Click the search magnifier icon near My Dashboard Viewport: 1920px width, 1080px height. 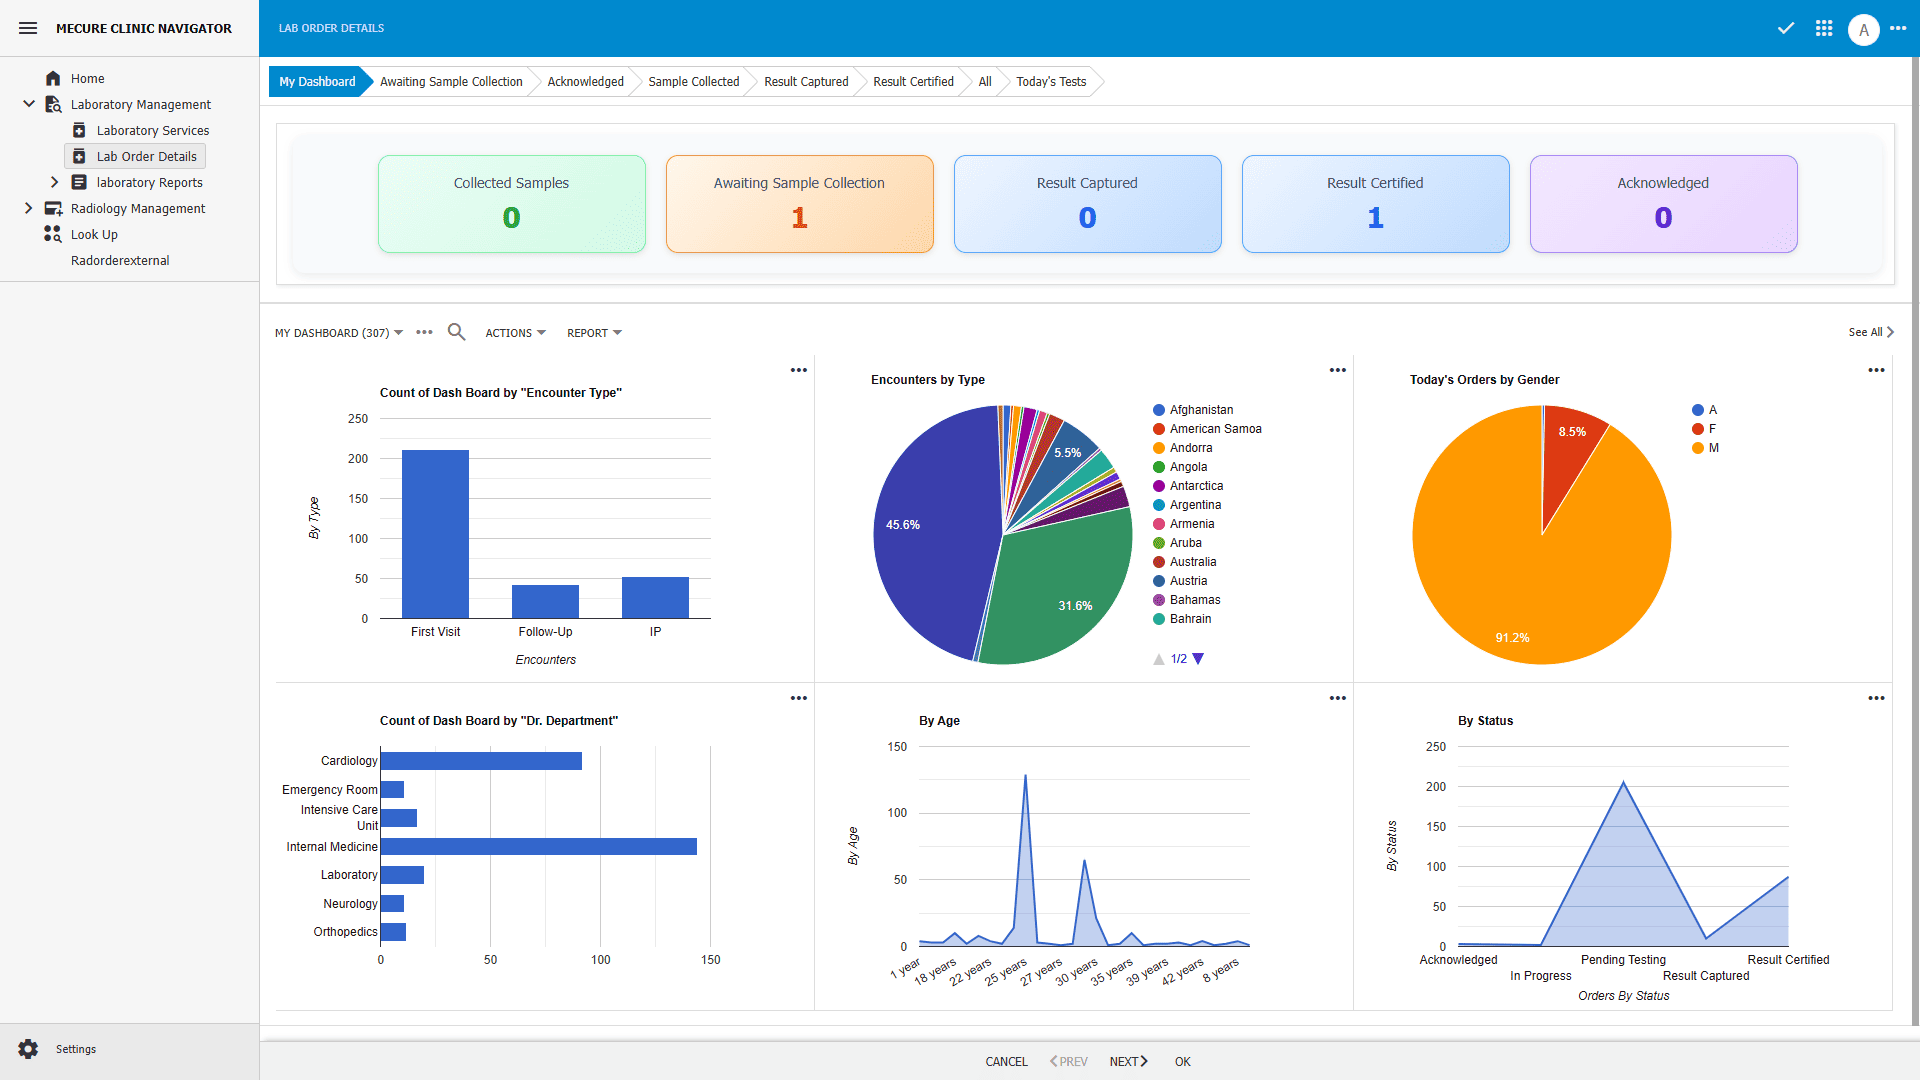click(x=456, y=331)
